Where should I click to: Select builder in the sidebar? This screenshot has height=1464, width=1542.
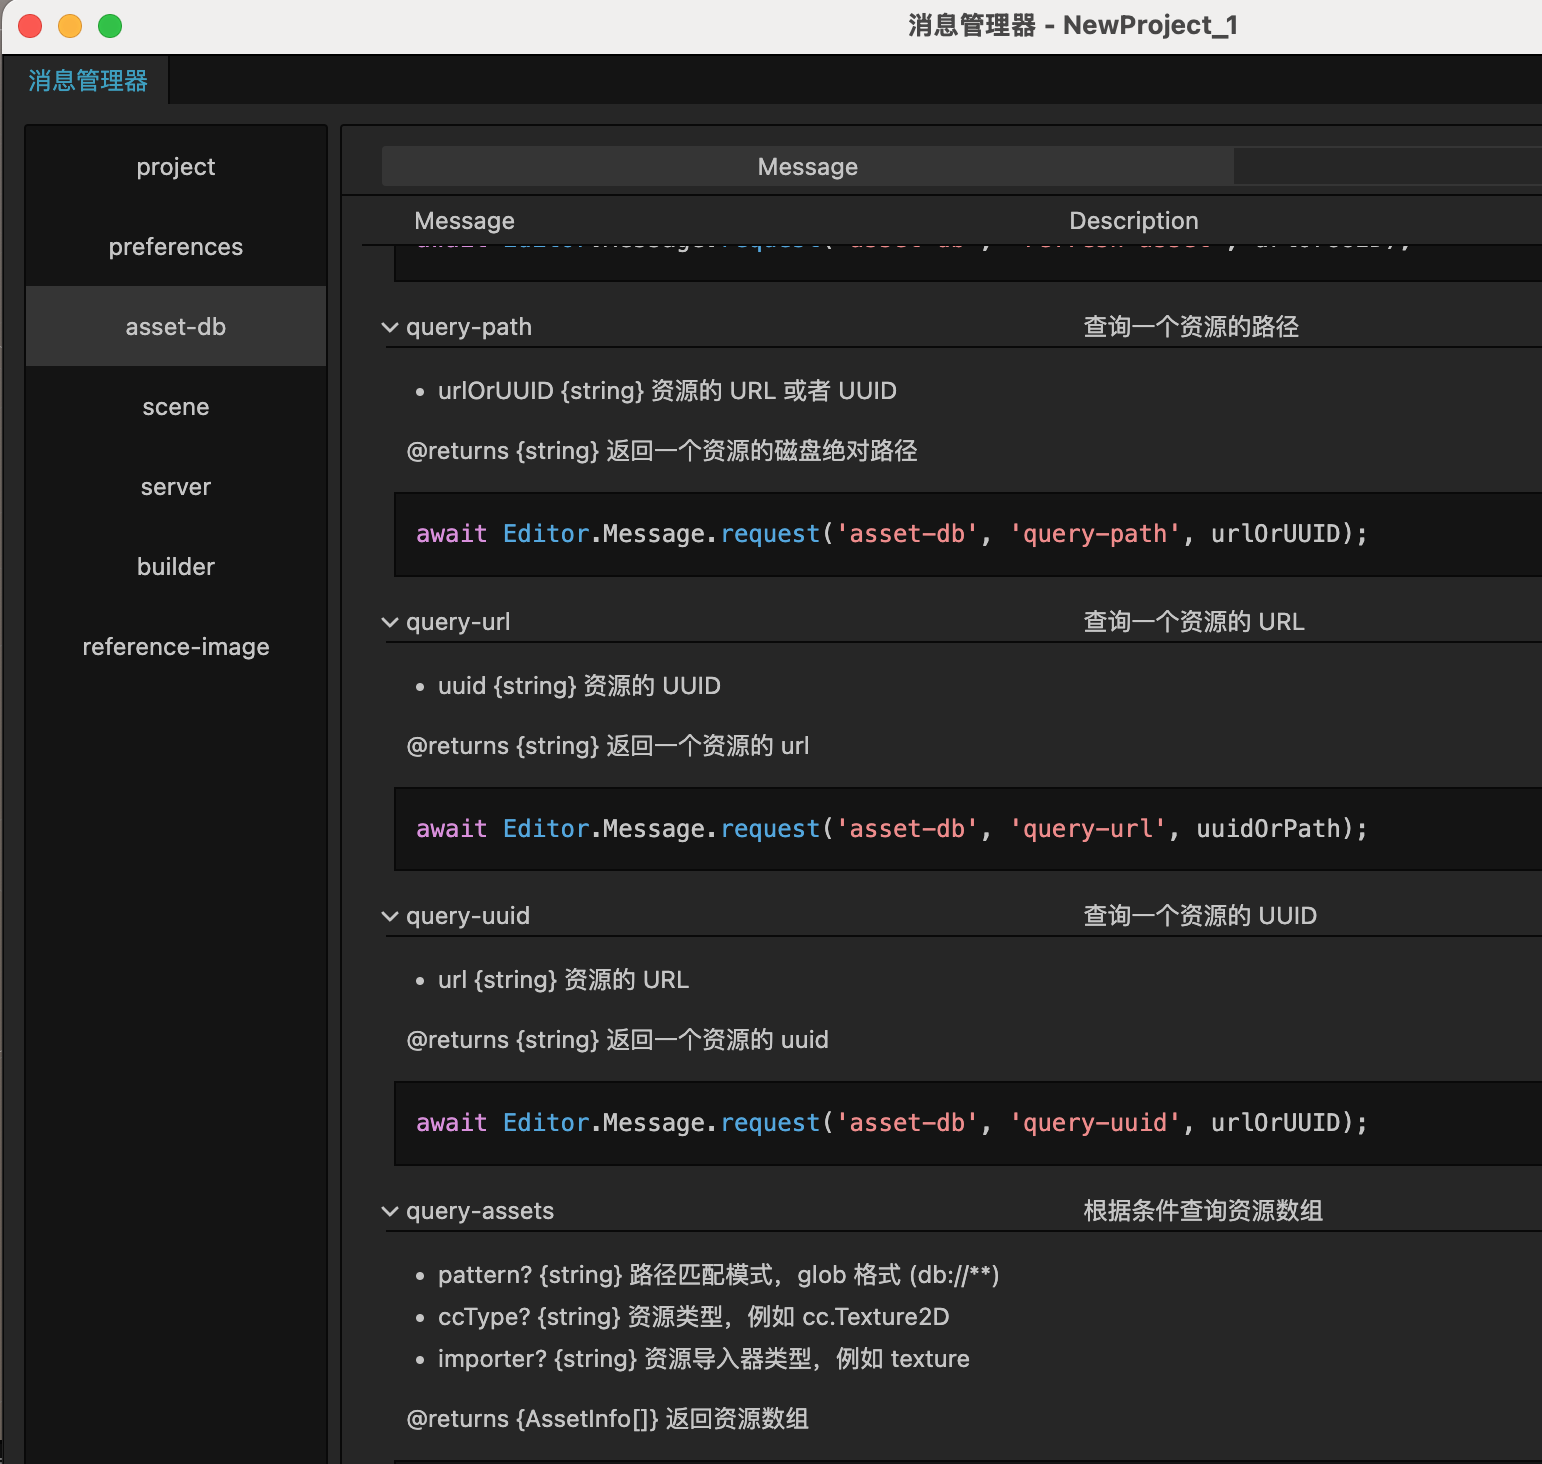(x=176, y=567)
